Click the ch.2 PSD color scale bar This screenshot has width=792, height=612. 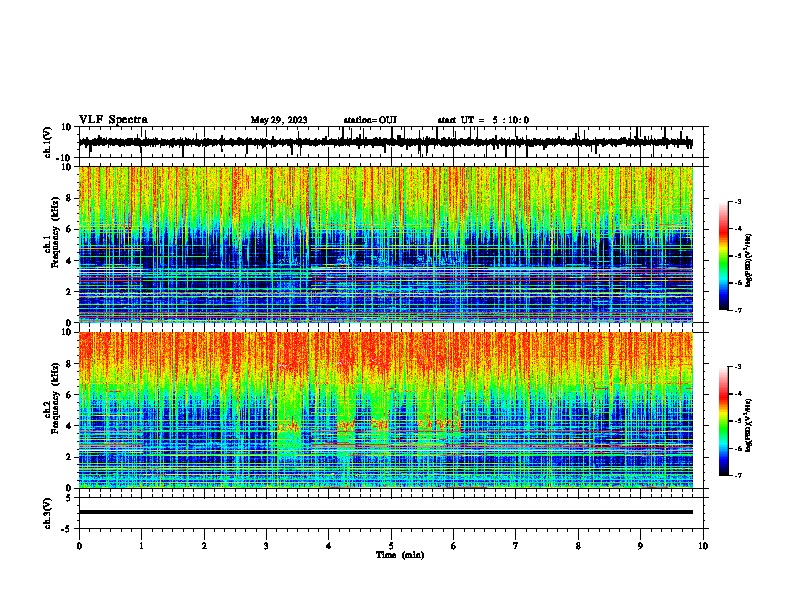coord(724,421)
